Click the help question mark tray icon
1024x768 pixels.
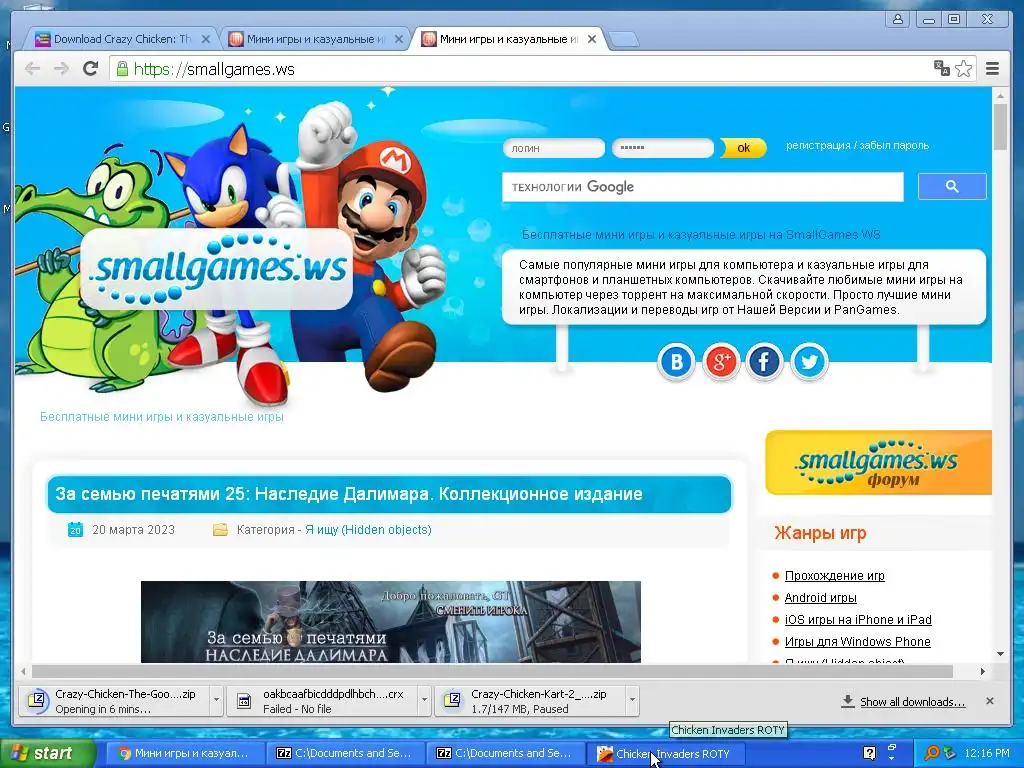point(869,753)
